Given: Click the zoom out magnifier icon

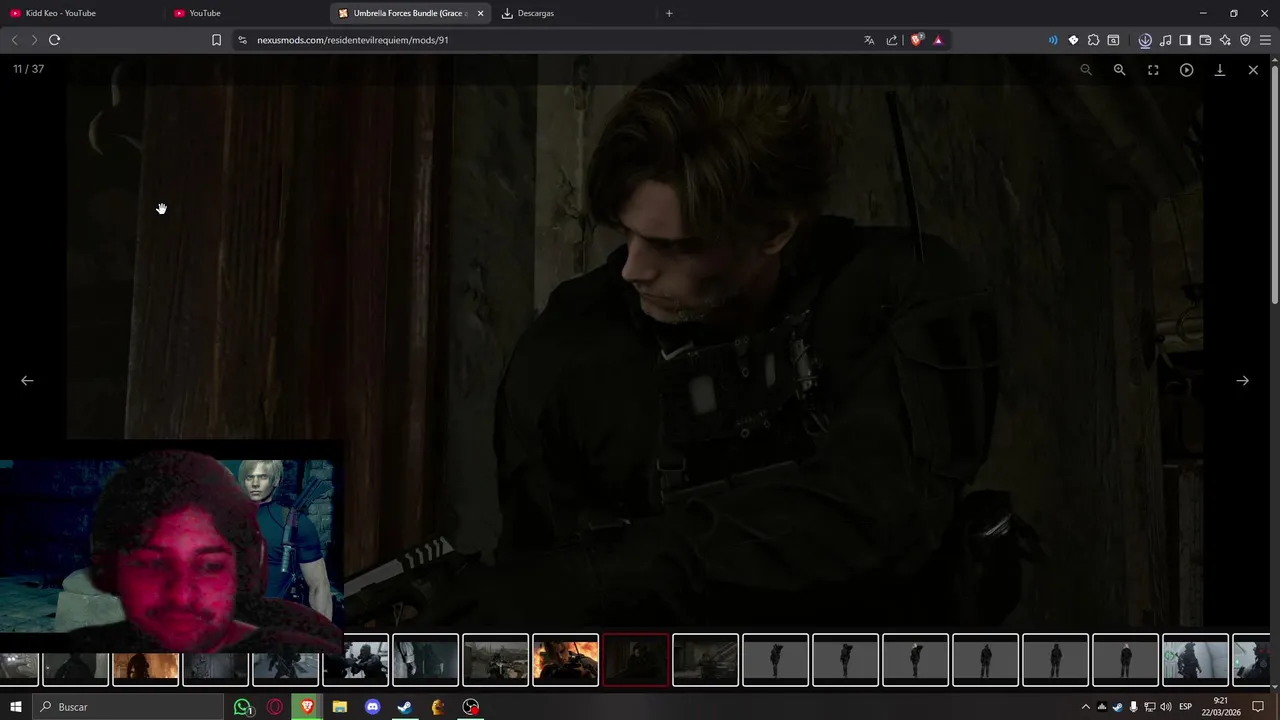Looking at the screenshot, I should click(1086, 70).
